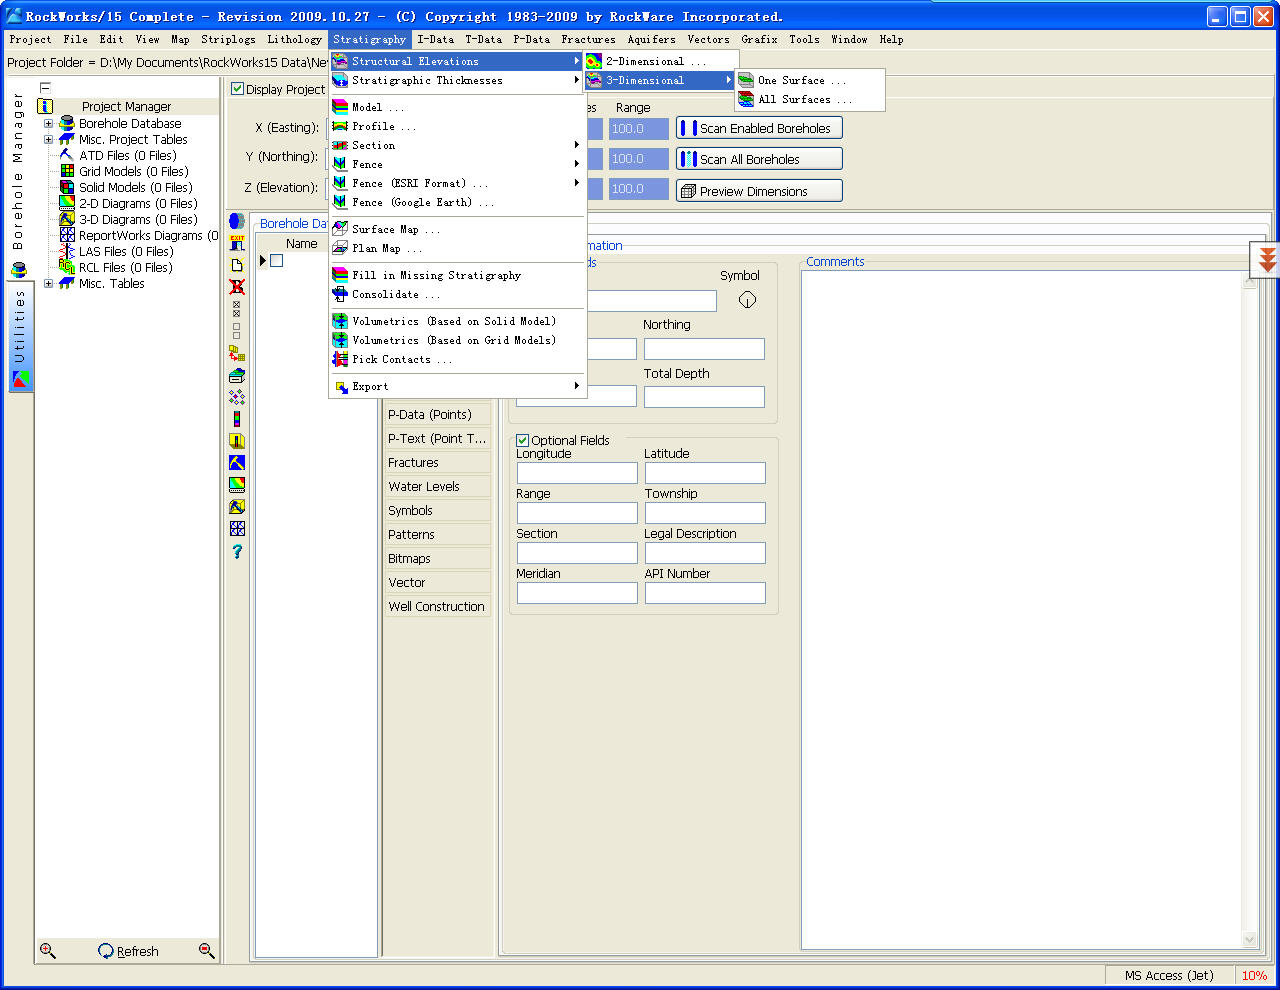Click the pickaxe icon in the vertical toolbar
The height and width of the screenshot is (990, 1280).
coord(237,463)
